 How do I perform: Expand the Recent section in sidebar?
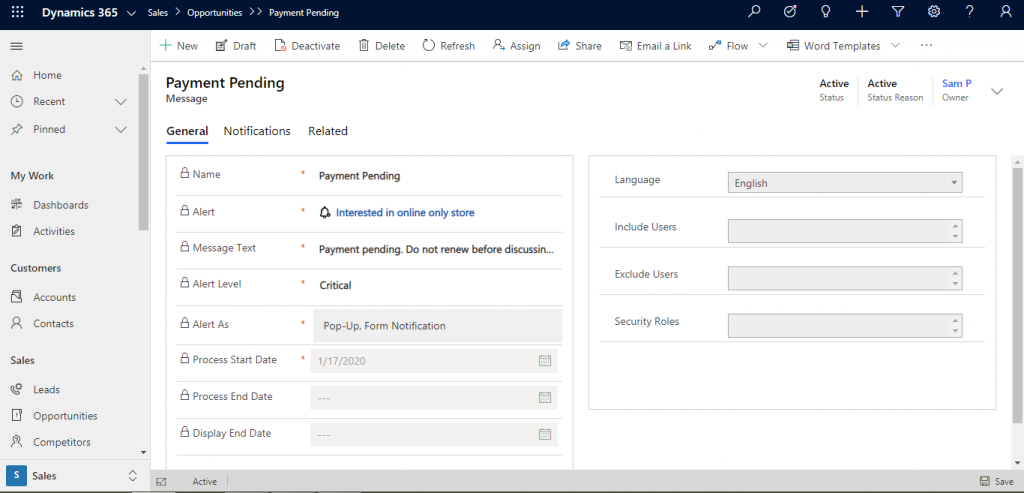tap(121, 102)
